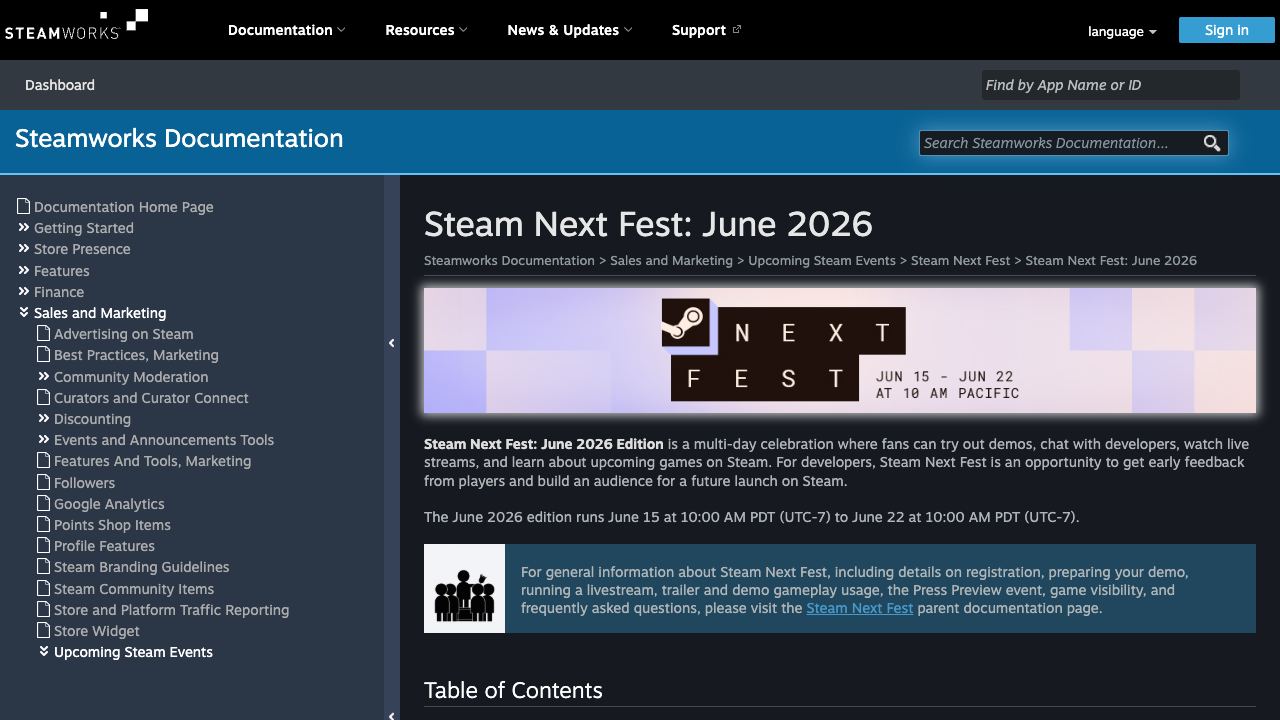Click the Steam Next Fest banner image
This screenshot has width=1280, height=720.
[x=840, y=351]
